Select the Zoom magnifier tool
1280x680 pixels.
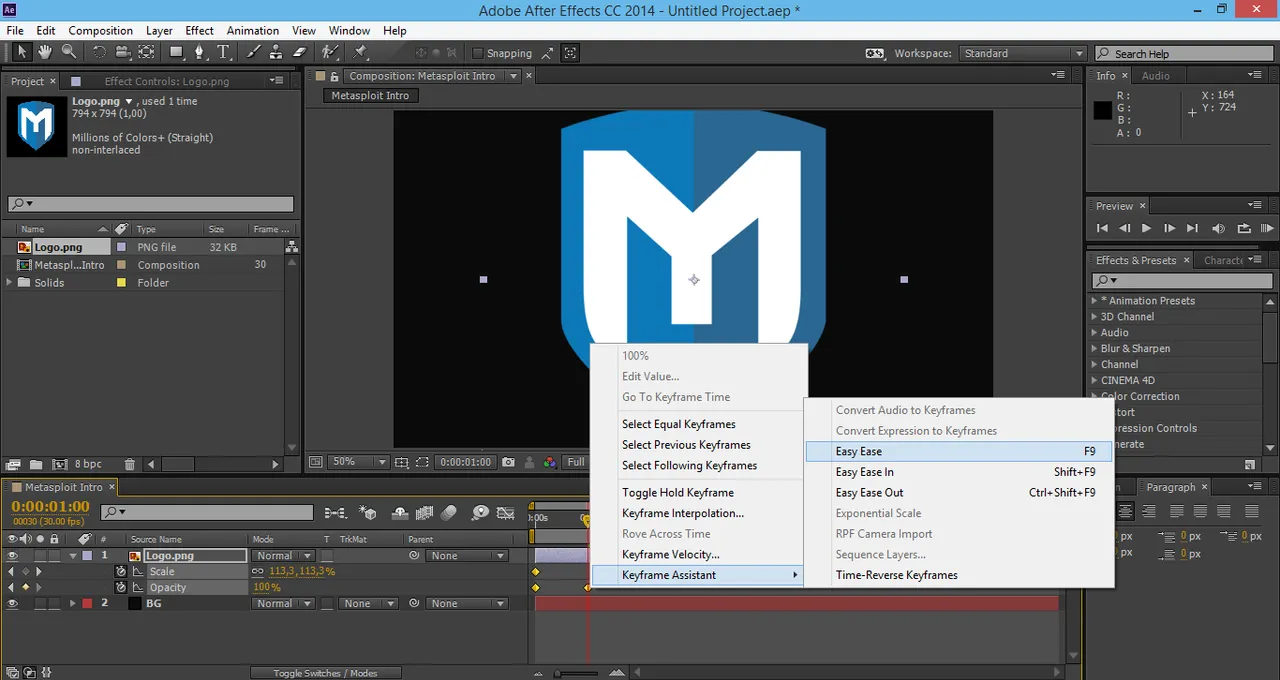tap(69, 53)
